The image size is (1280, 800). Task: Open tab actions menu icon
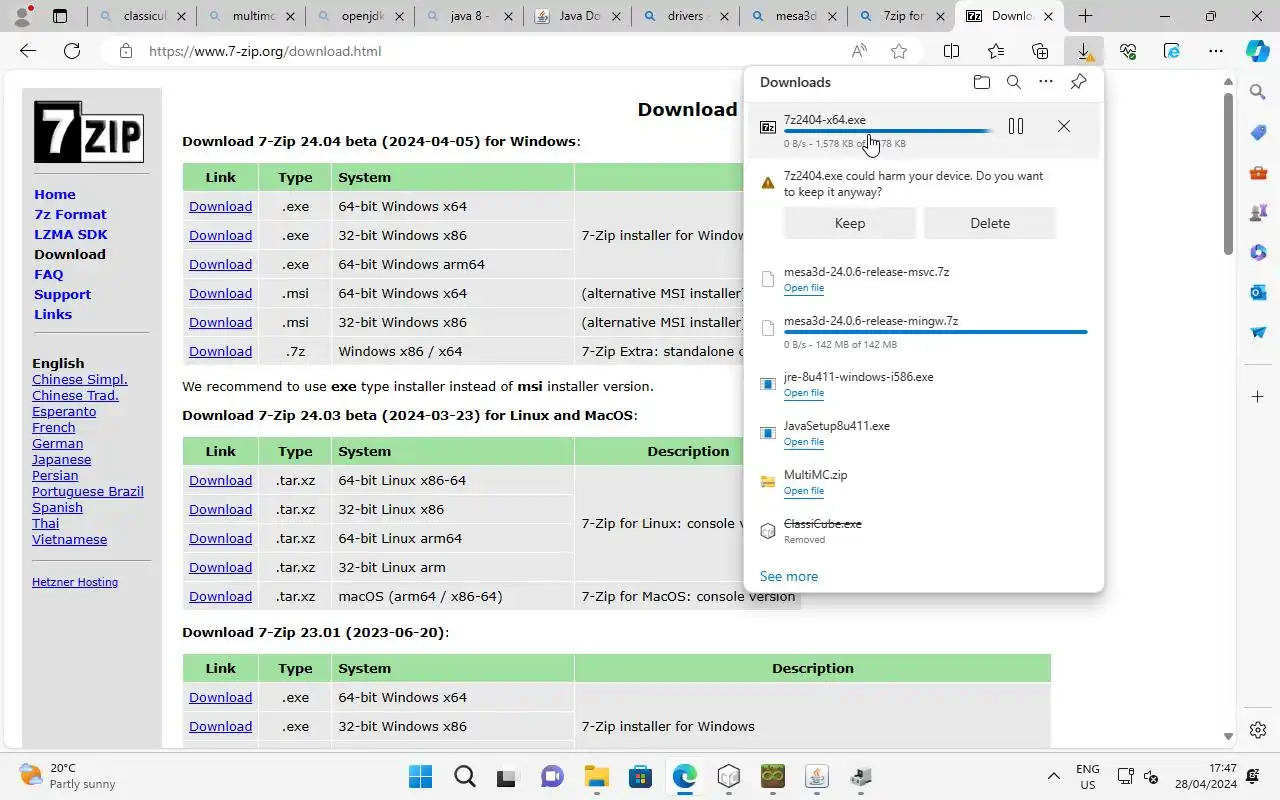60,16
